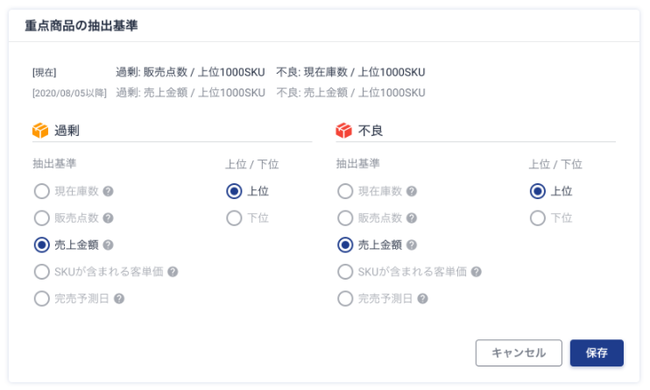
Task: Select 売上金額 radio under 不良
Action: point(345,245)
